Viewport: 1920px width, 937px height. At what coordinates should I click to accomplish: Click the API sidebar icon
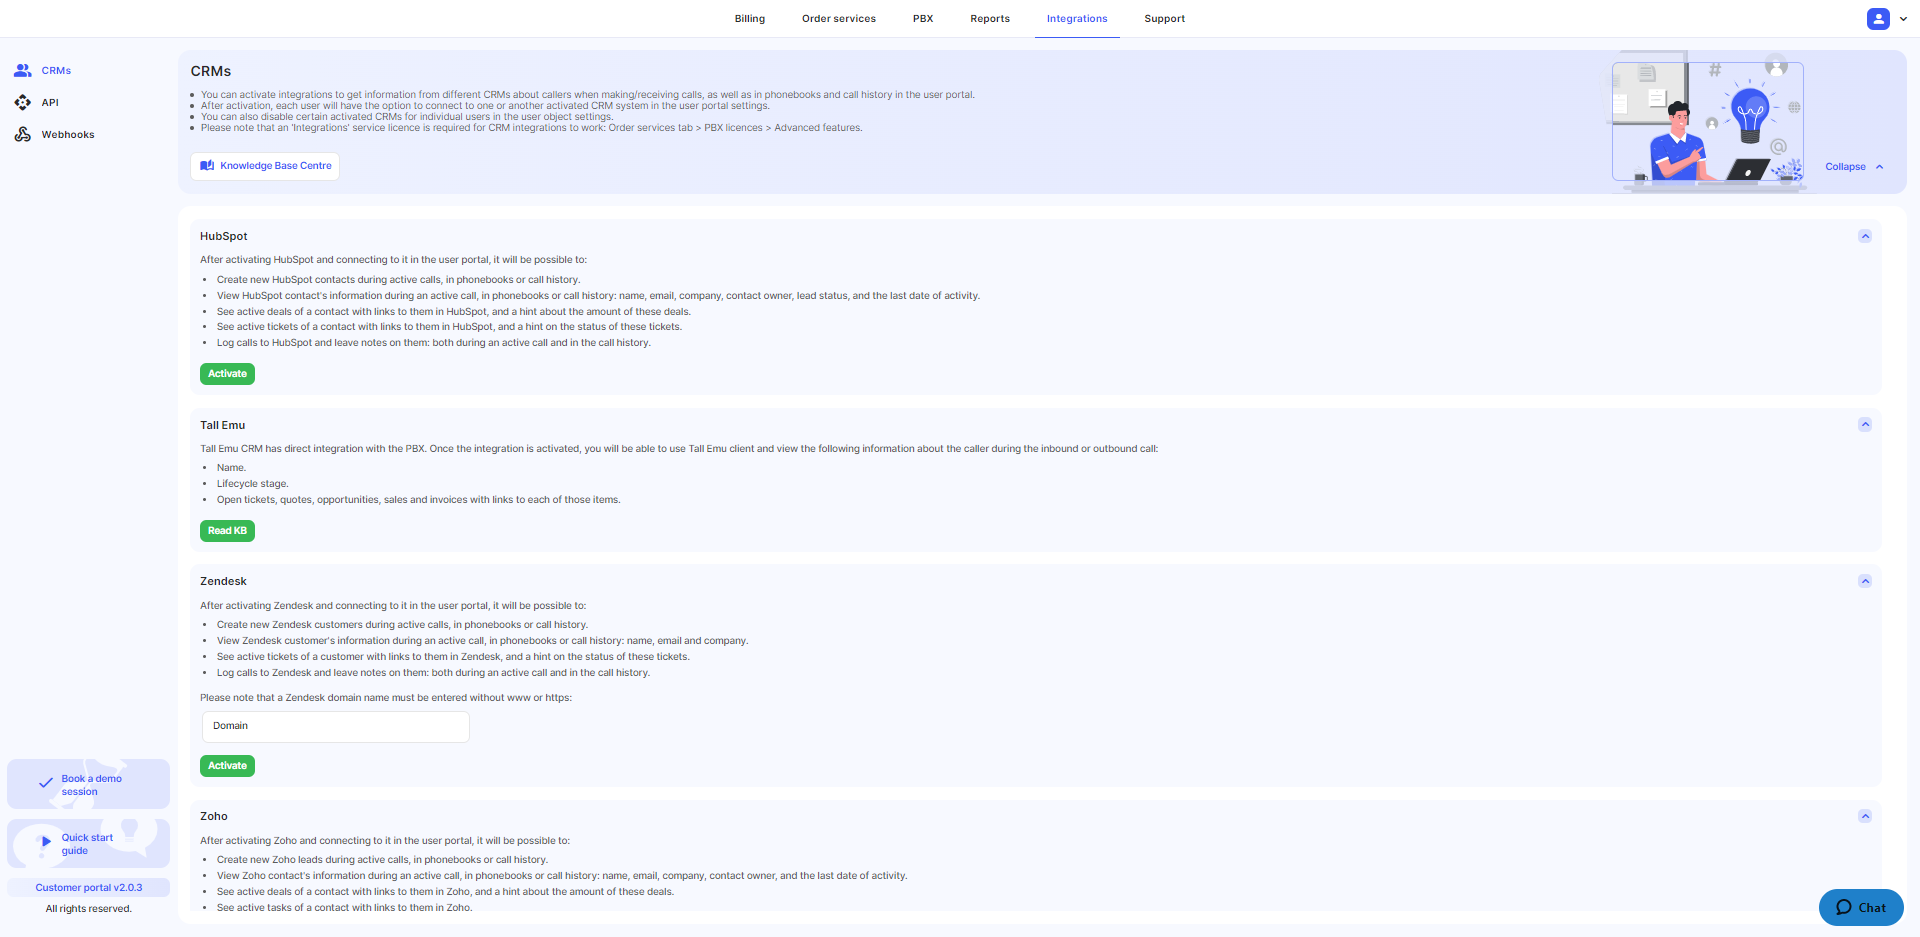pos(22,102)
